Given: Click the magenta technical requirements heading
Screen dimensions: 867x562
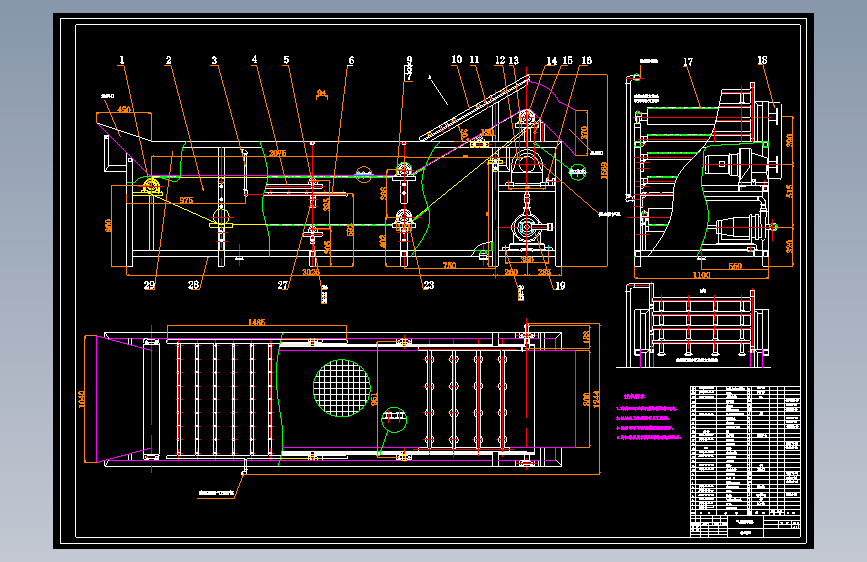Looking at the screenshot, I should 634,396.
